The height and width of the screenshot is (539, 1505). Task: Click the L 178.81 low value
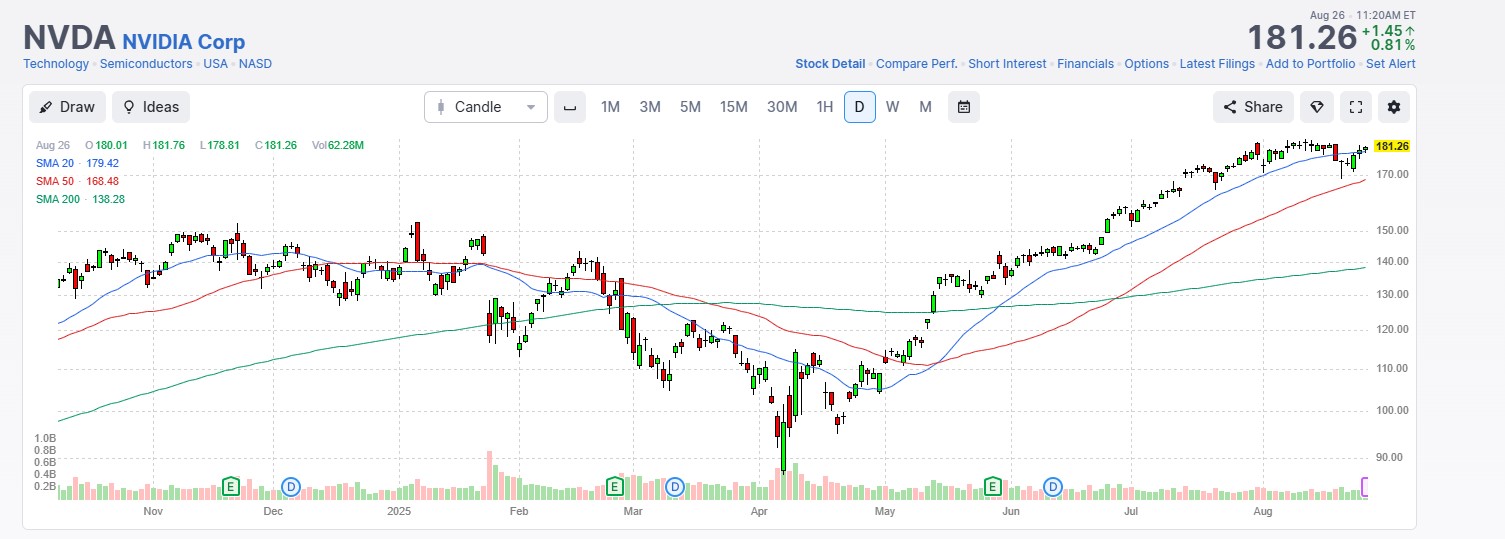(220, 145)
